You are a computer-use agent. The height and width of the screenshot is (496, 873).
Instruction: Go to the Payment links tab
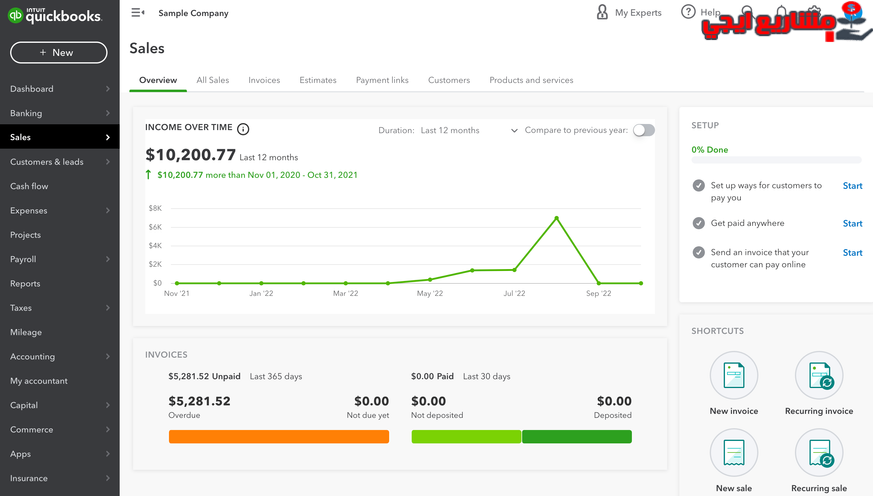[382, 80]
